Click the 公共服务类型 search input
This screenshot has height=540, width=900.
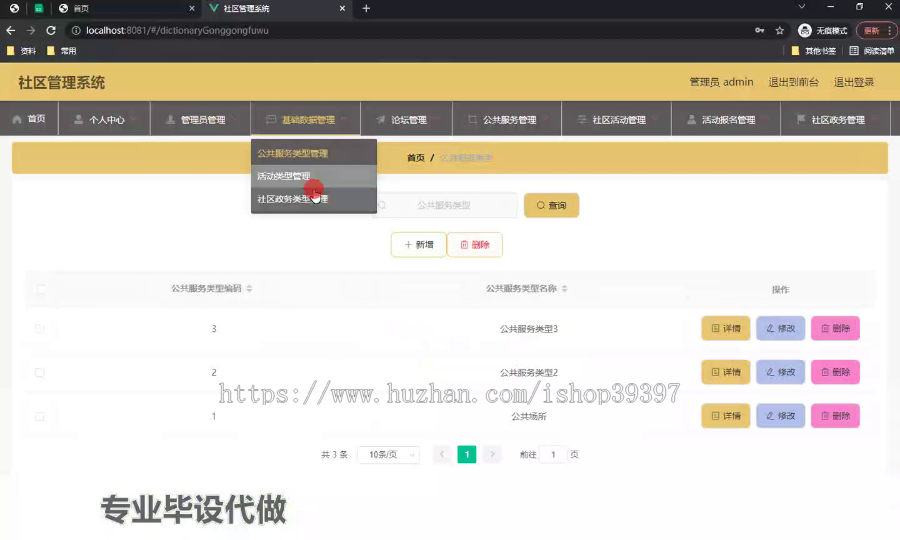pos(445,205)
